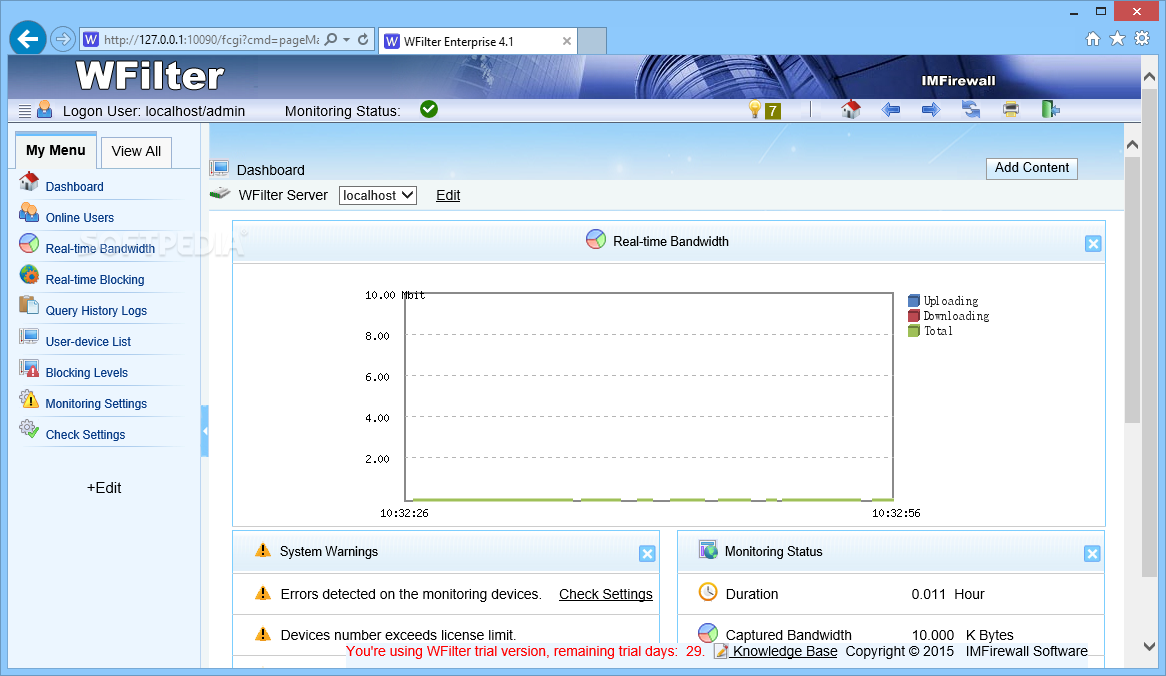Click the 'Devices number exceeds license limit.' warning

[x=398, y=635]
